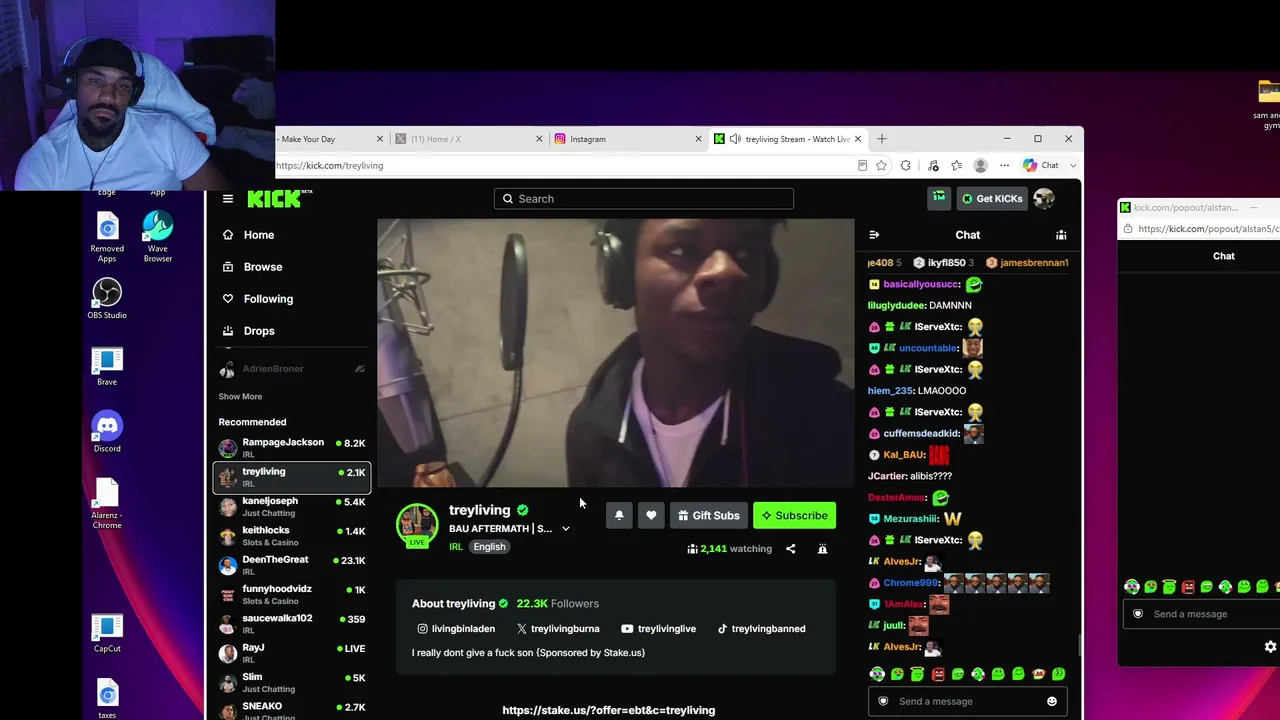Open livingbinladen Instagram link

pyautogui.click(x=456, y=629)
